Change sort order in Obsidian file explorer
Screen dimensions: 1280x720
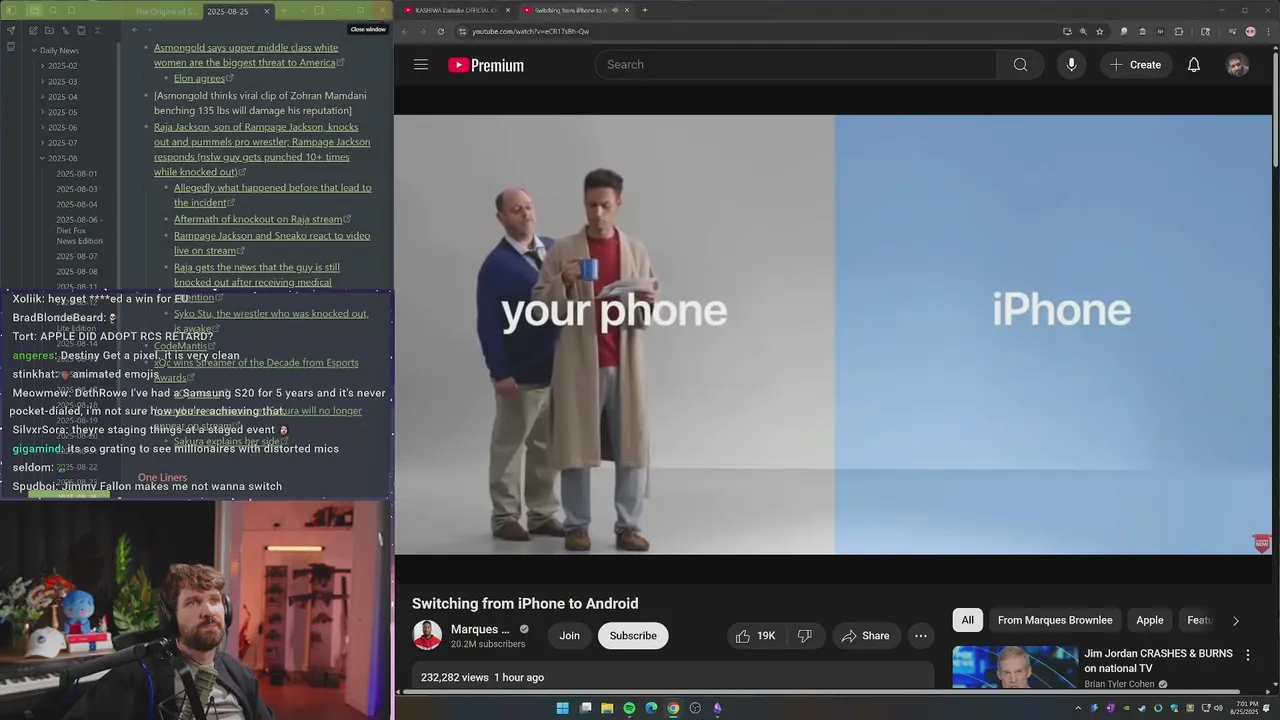(65, 30)
